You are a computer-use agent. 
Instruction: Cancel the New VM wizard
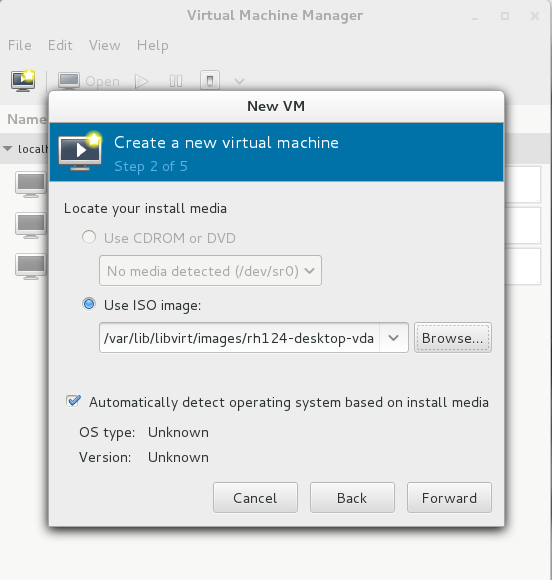(255, 498)
